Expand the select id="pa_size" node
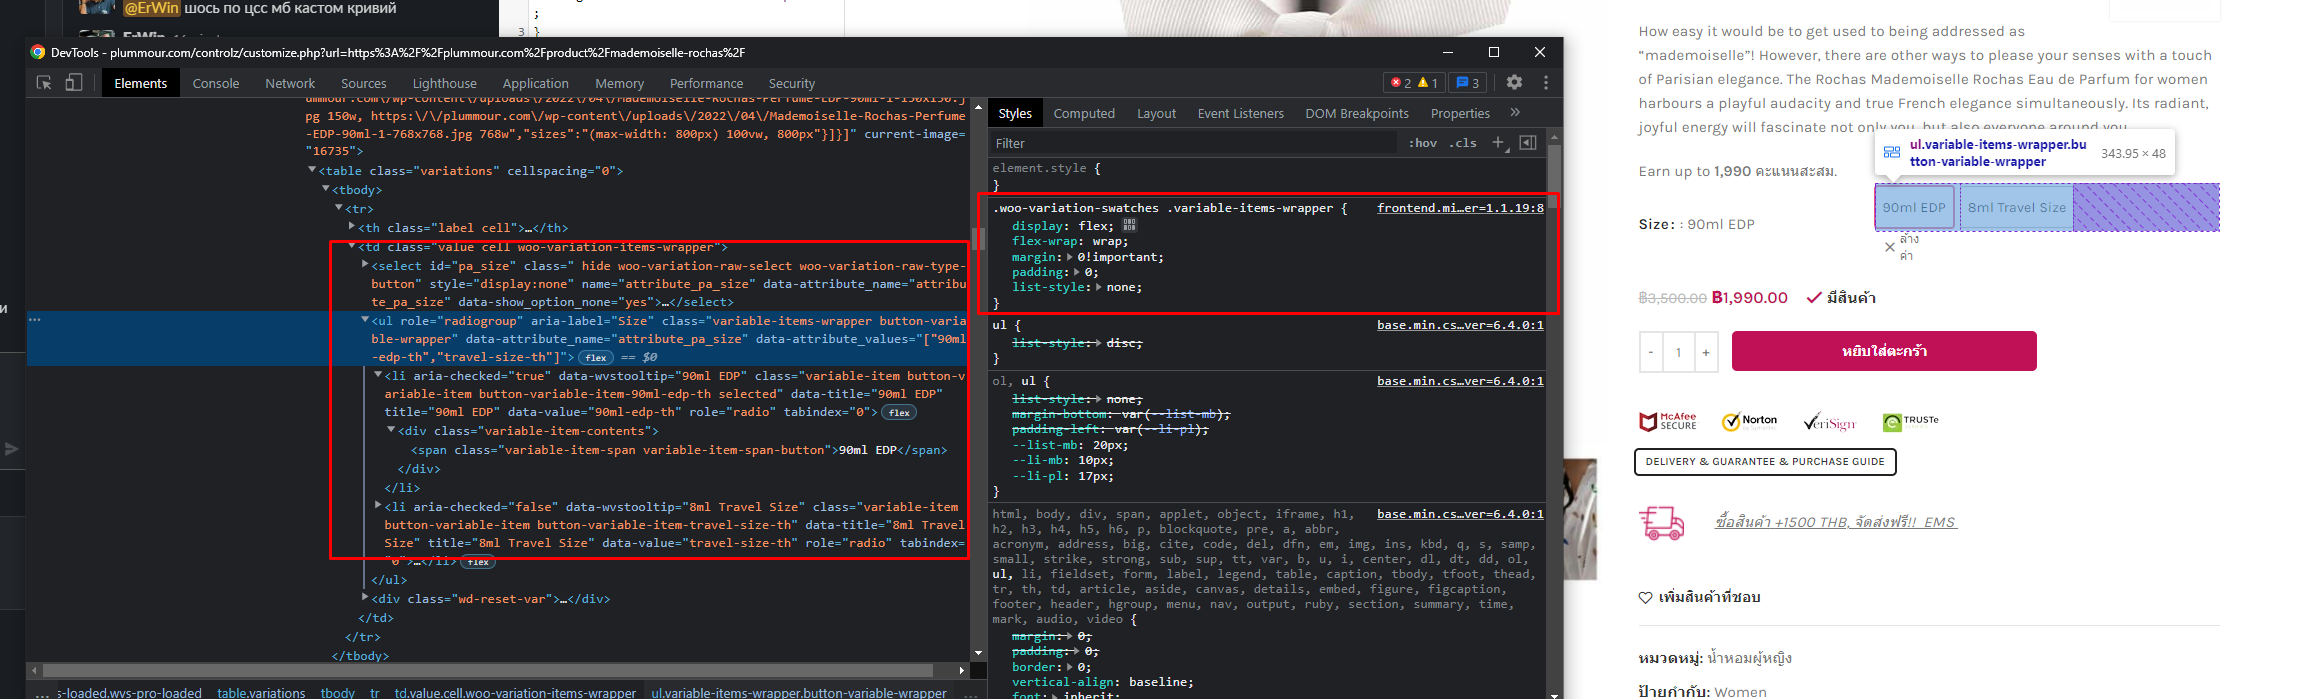This screenshot has height=699, width=2309. pyautogui.click(x=365, y=265)
